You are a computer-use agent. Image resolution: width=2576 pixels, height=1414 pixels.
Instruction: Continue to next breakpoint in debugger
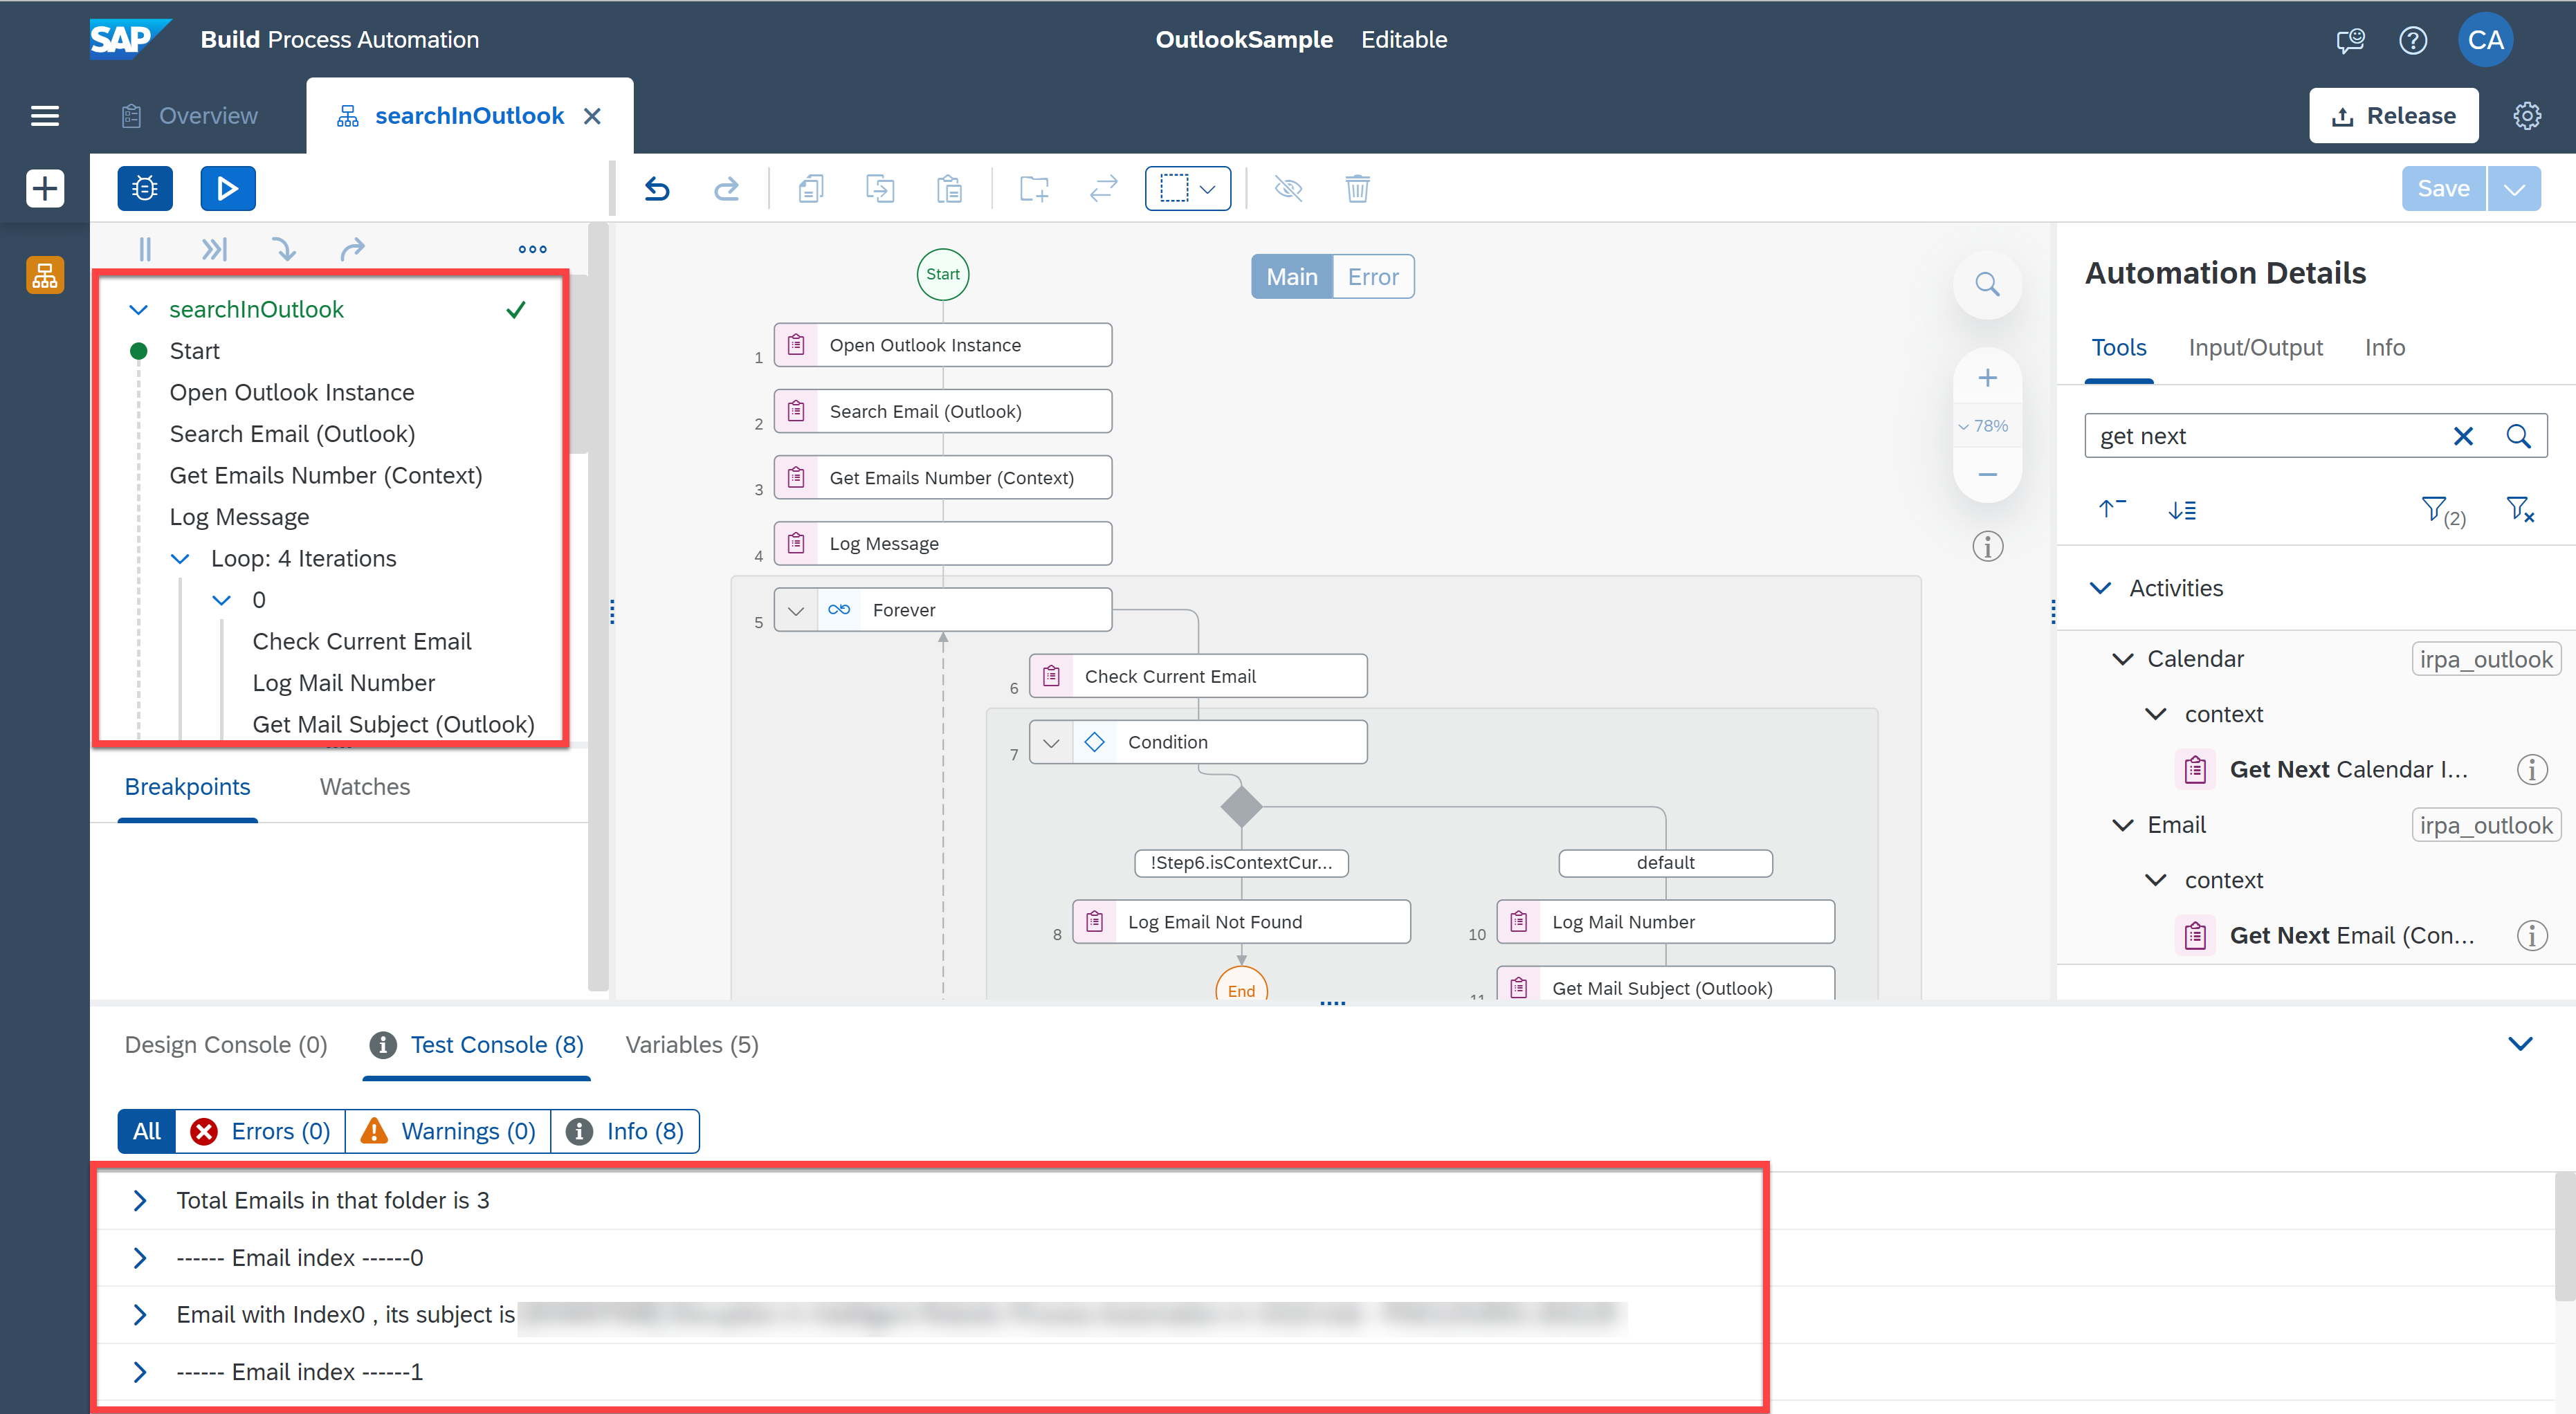[214, 249]
